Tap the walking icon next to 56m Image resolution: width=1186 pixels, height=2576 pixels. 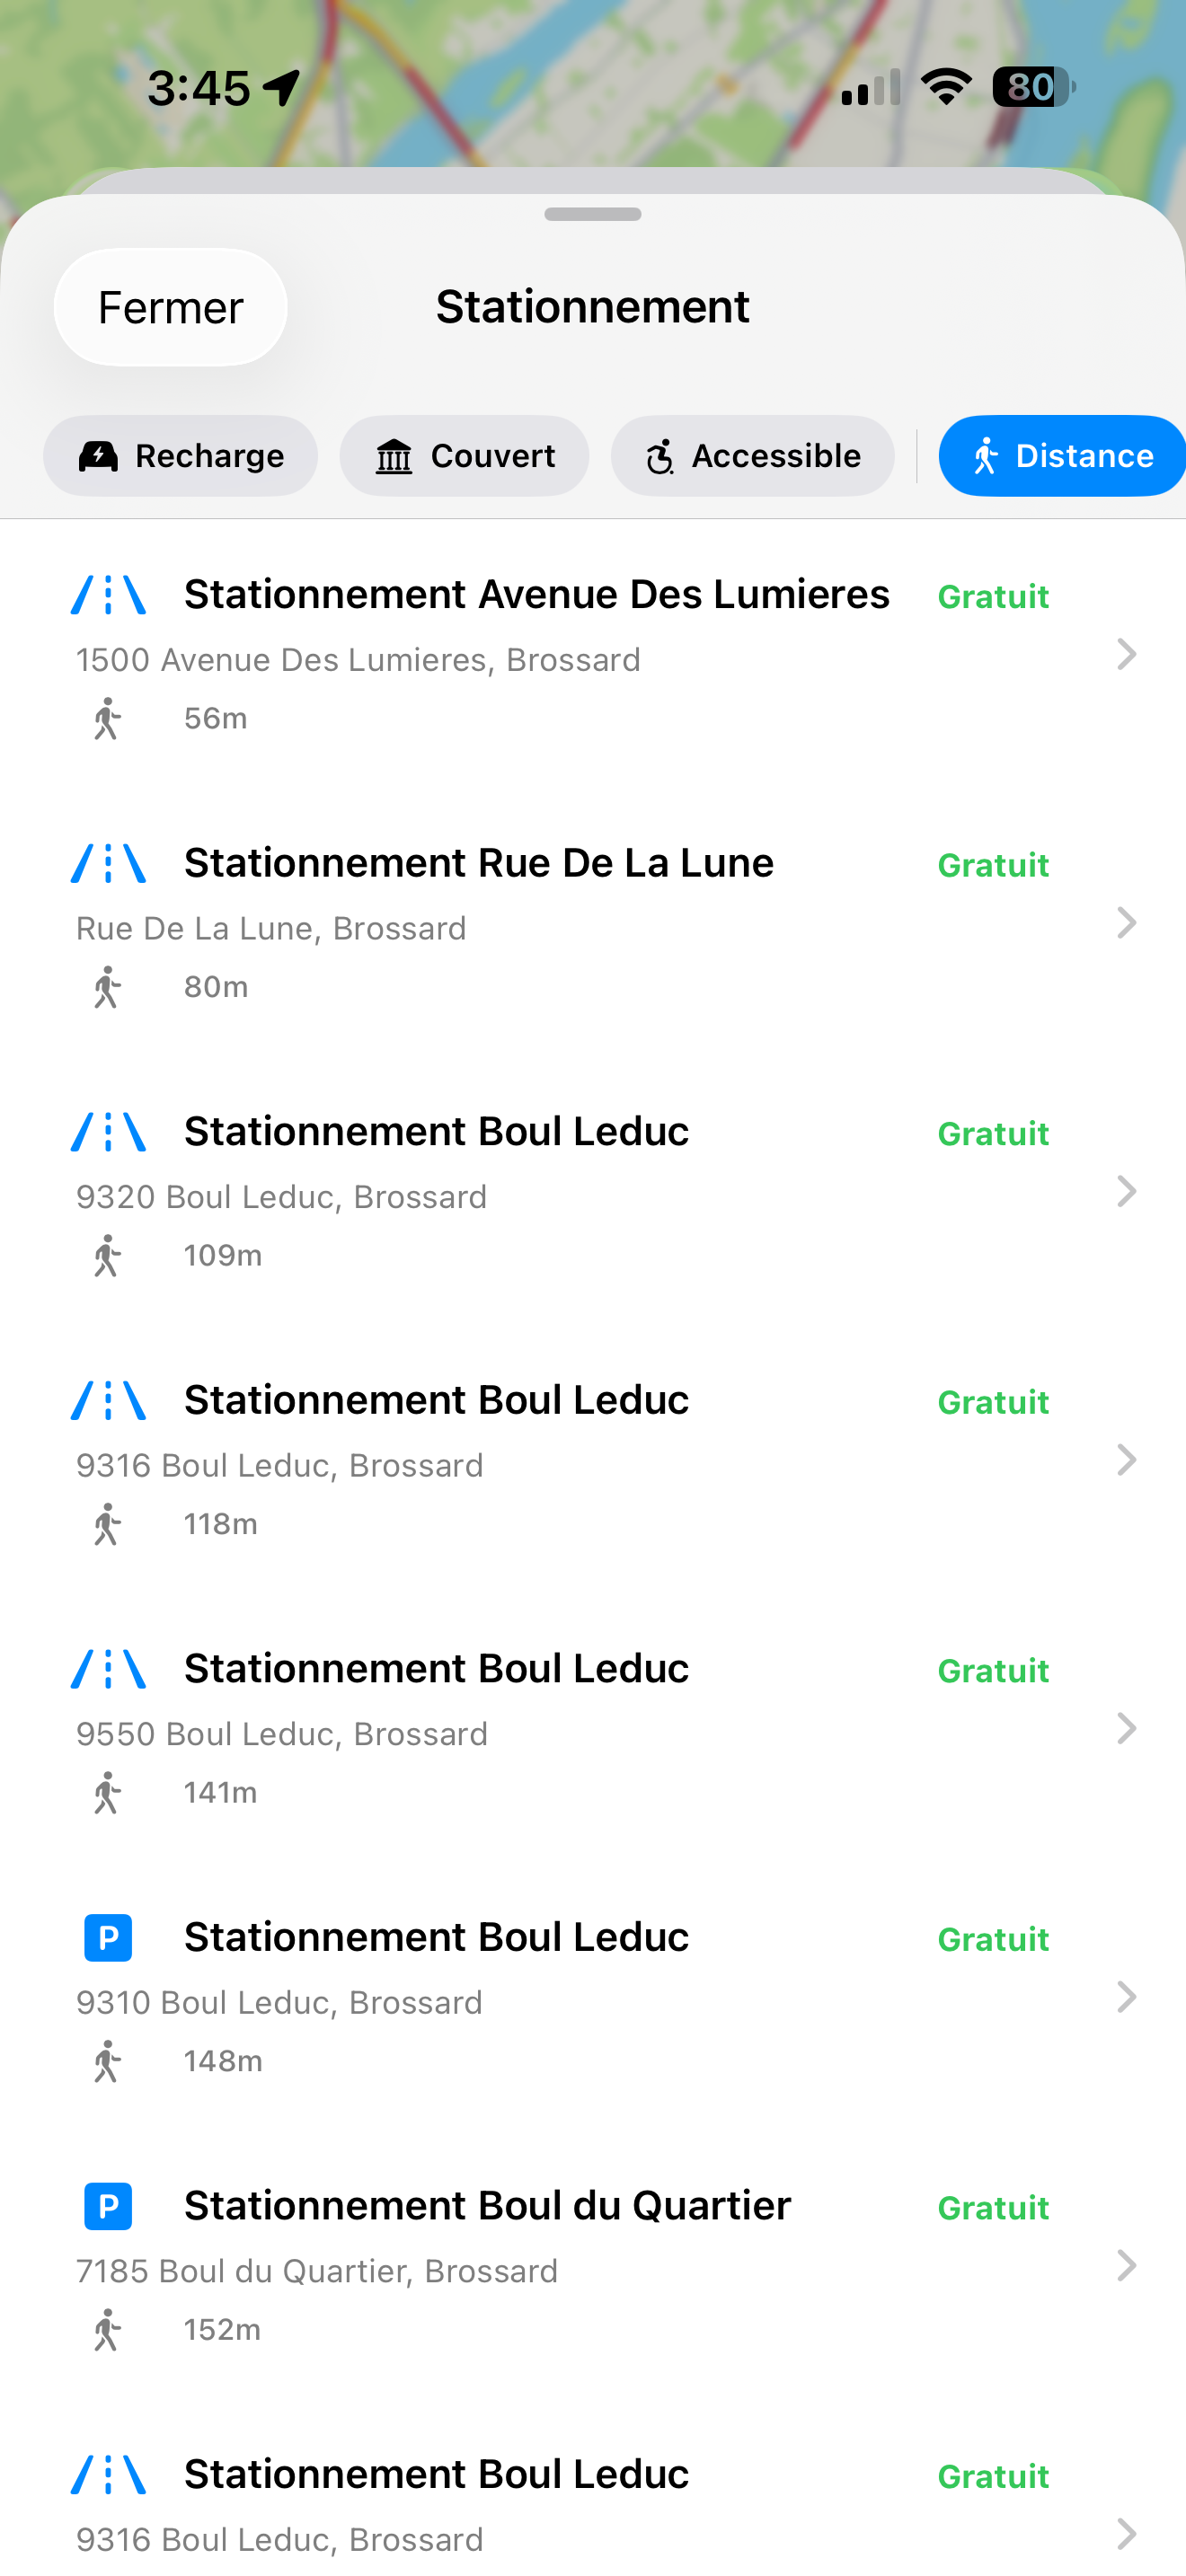coord(107,719)
